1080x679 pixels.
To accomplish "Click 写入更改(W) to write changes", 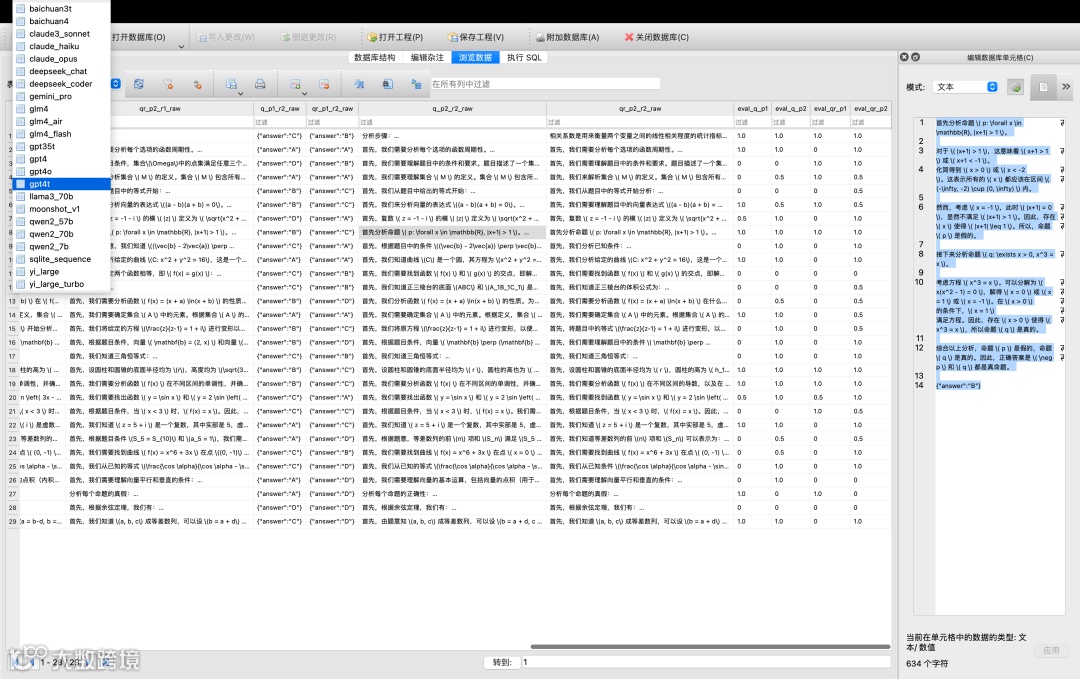I will tap(227, 37).
